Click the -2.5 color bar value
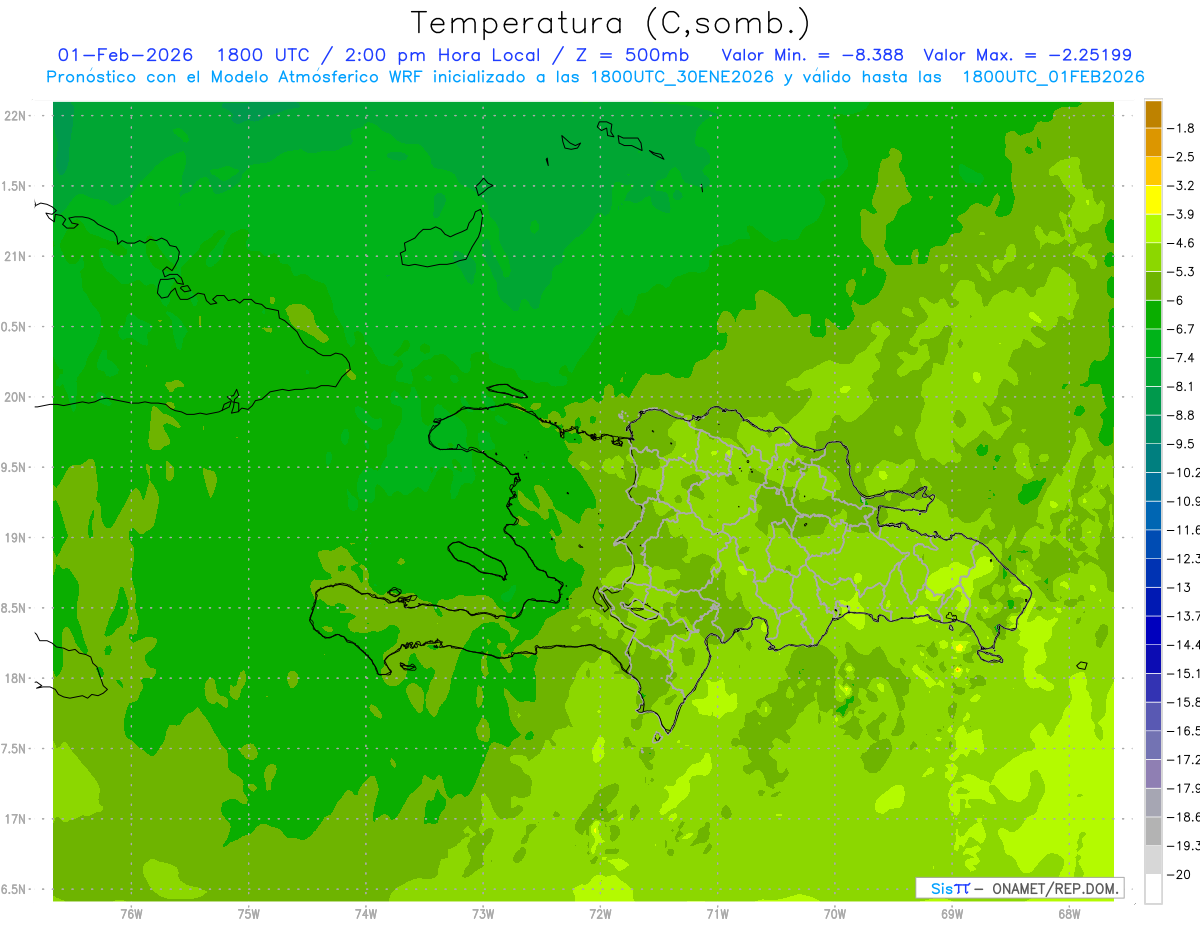 (1181, 157)
